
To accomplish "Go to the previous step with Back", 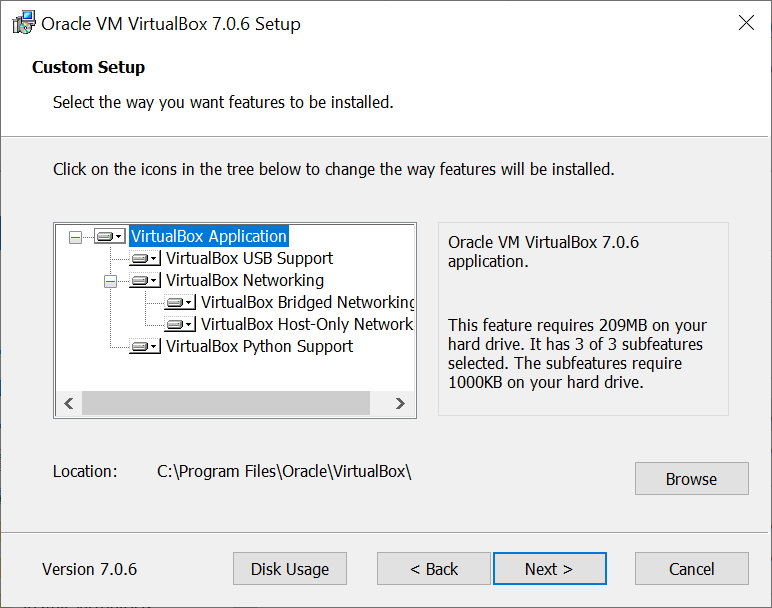I will (434, 569).
